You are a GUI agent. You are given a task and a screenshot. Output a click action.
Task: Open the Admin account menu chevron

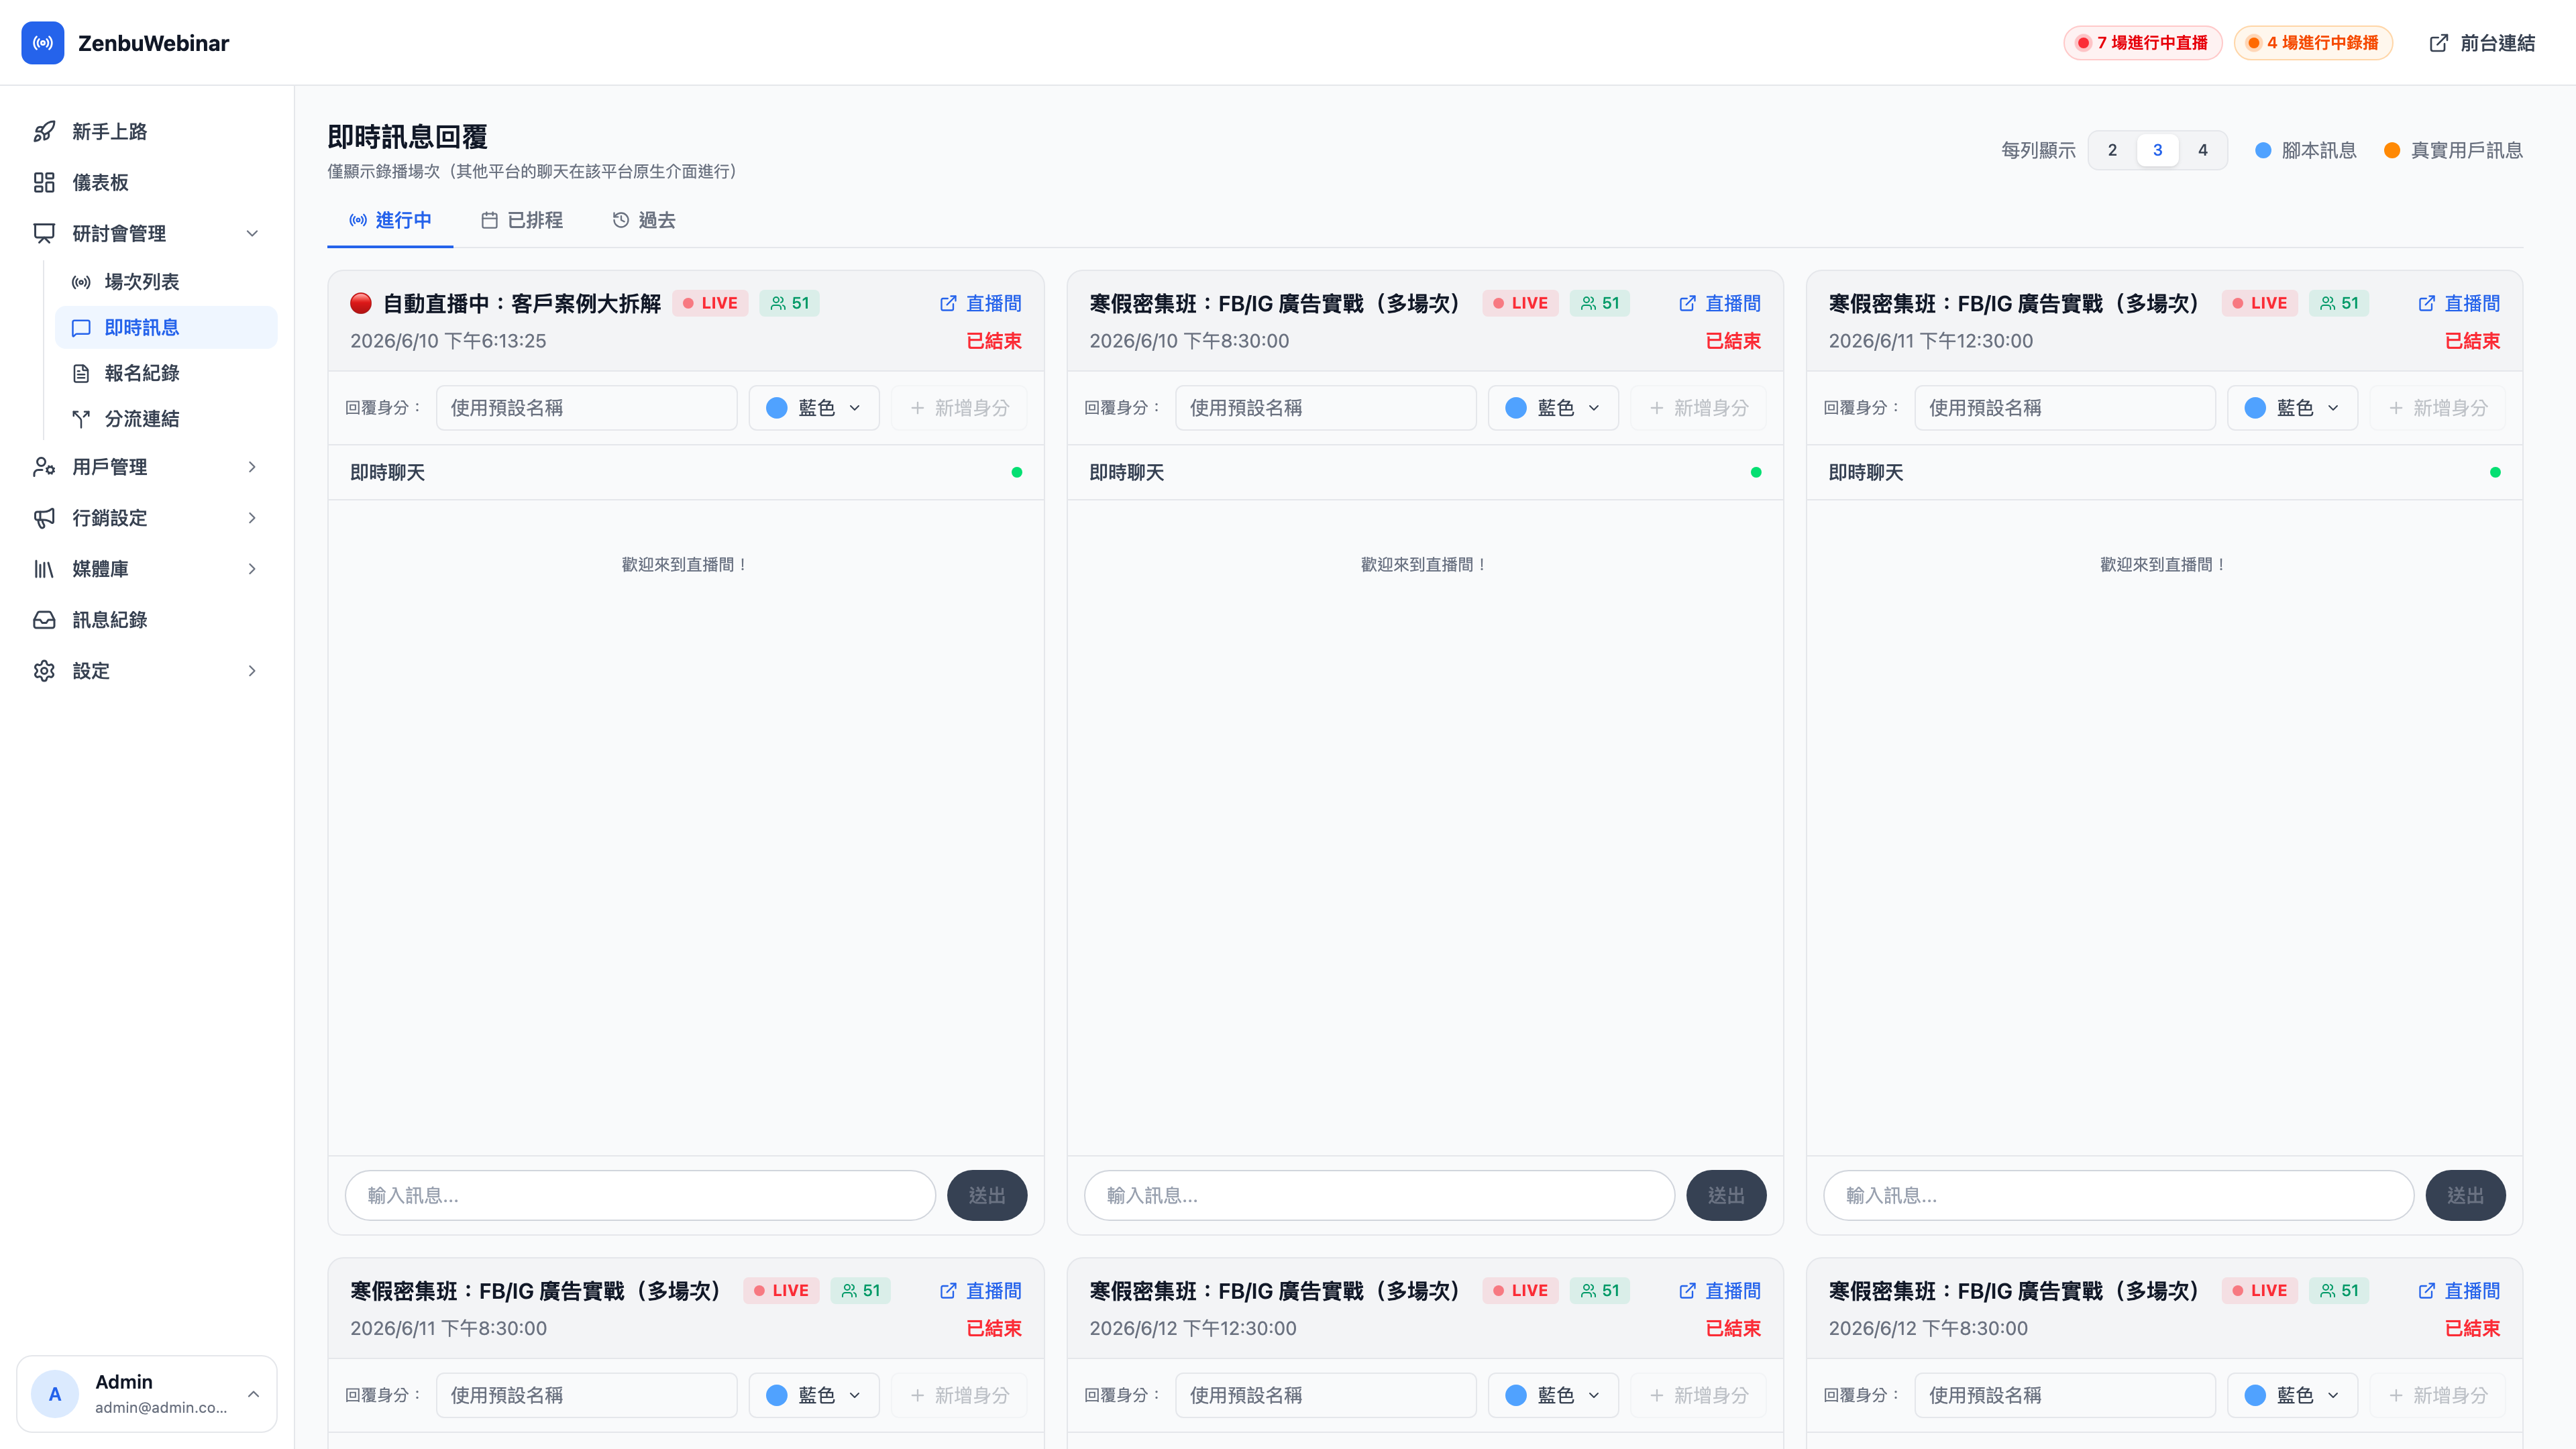tap(253, 1394)
